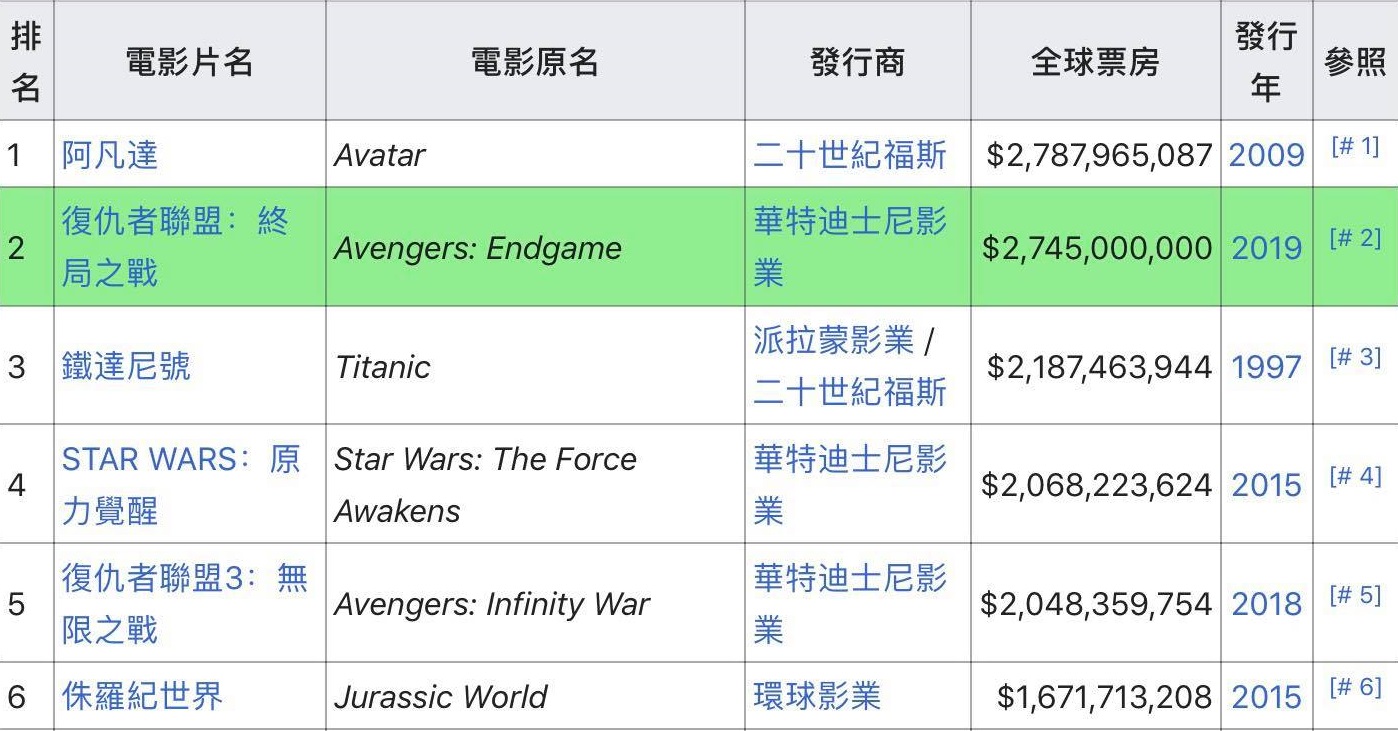Open the STAR WARS：原力覺醒 link
1398x731 pixels.
(x=180, y=459)
